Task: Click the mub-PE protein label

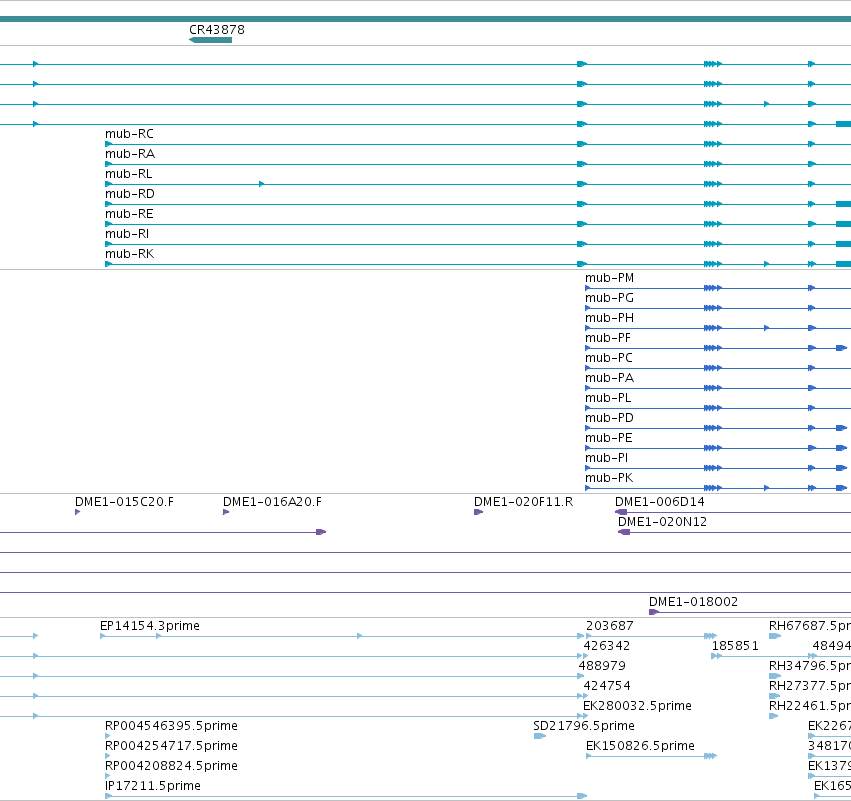Action: click(x=608, y=439)
